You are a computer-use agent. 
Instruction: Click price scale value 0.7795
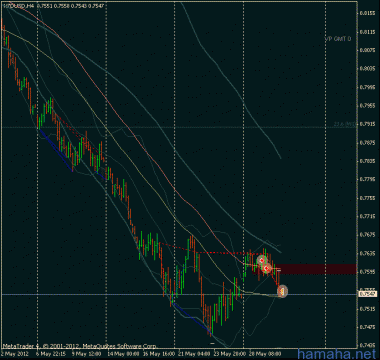(368, 180)
